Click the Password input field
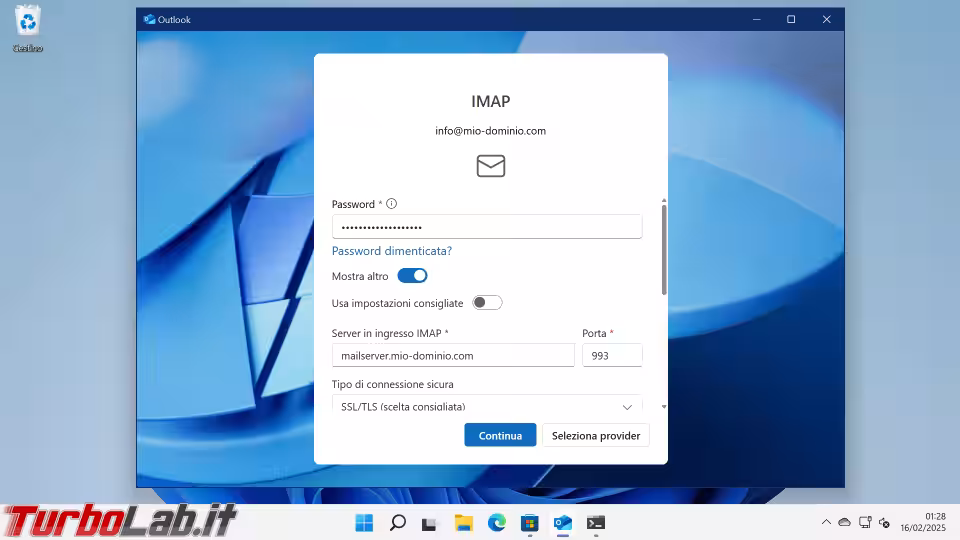 coord(487,227)
